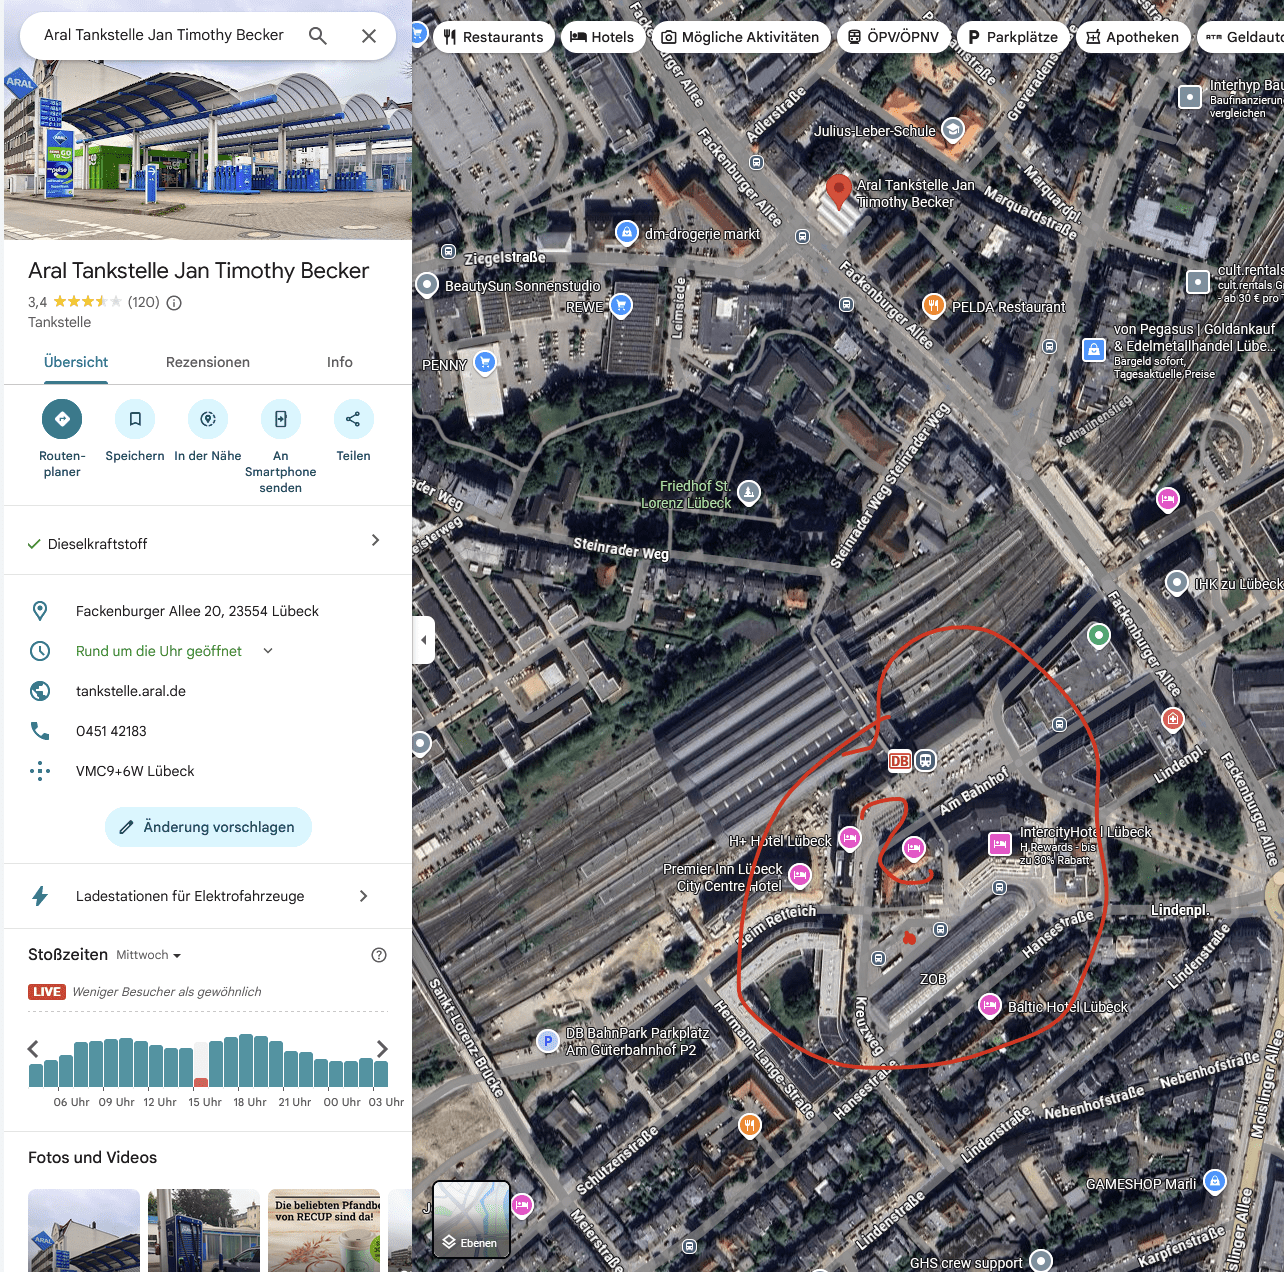Click the Friedhof St. Lorenz marker
Screen dimensions: 1284x1272
pos(749,492)
